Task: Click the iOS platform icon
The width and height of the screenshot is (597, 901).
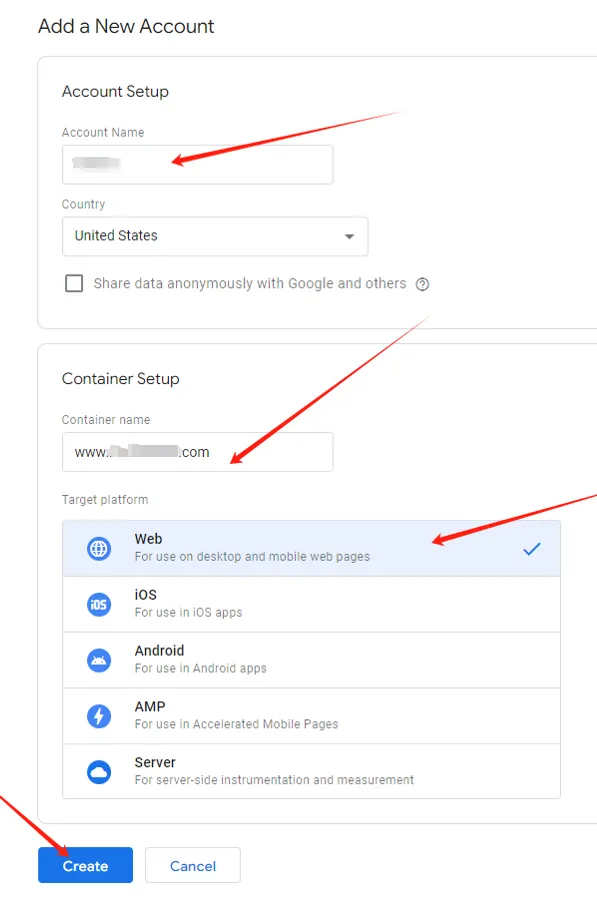Action: click(x=99, y=604)
